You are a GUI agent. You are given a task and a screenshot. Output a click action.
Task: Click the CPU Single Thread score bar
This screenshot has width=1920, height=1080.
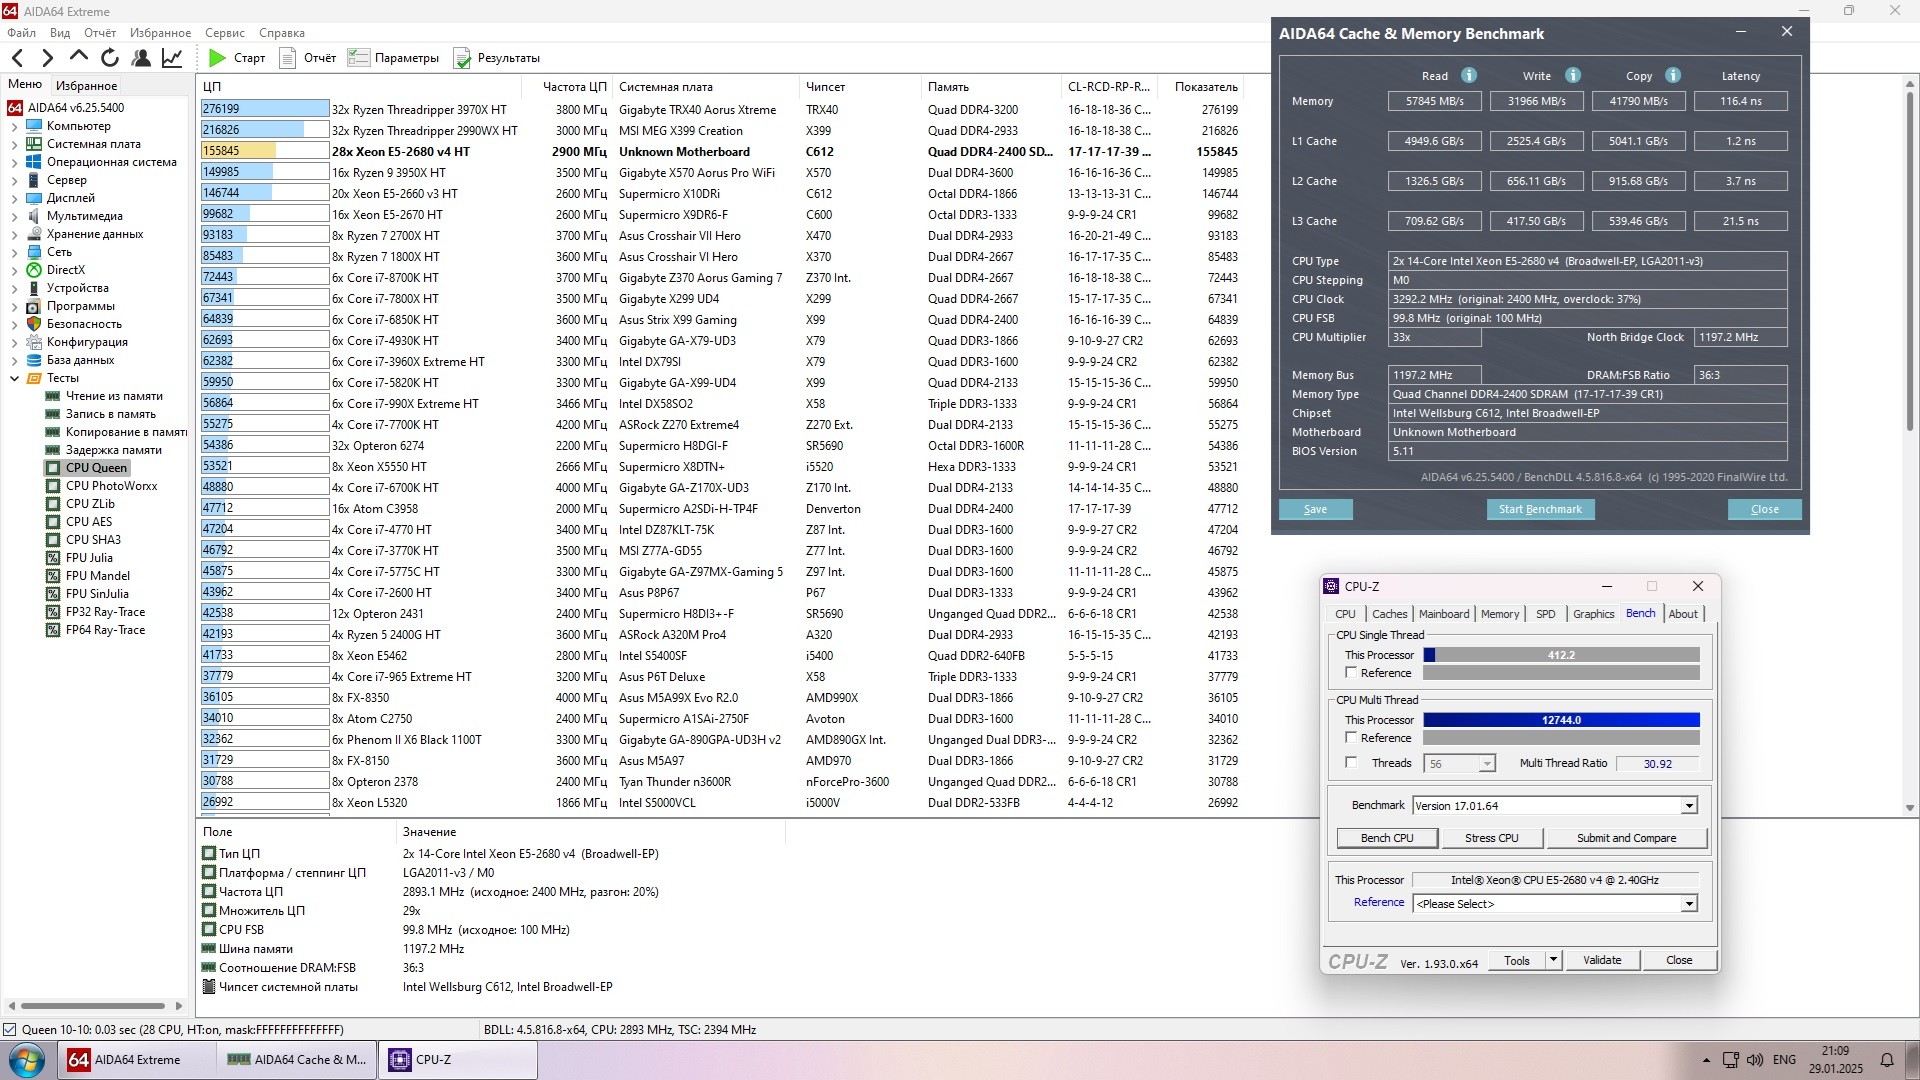pyautogui.click(x=1561, y=655)
